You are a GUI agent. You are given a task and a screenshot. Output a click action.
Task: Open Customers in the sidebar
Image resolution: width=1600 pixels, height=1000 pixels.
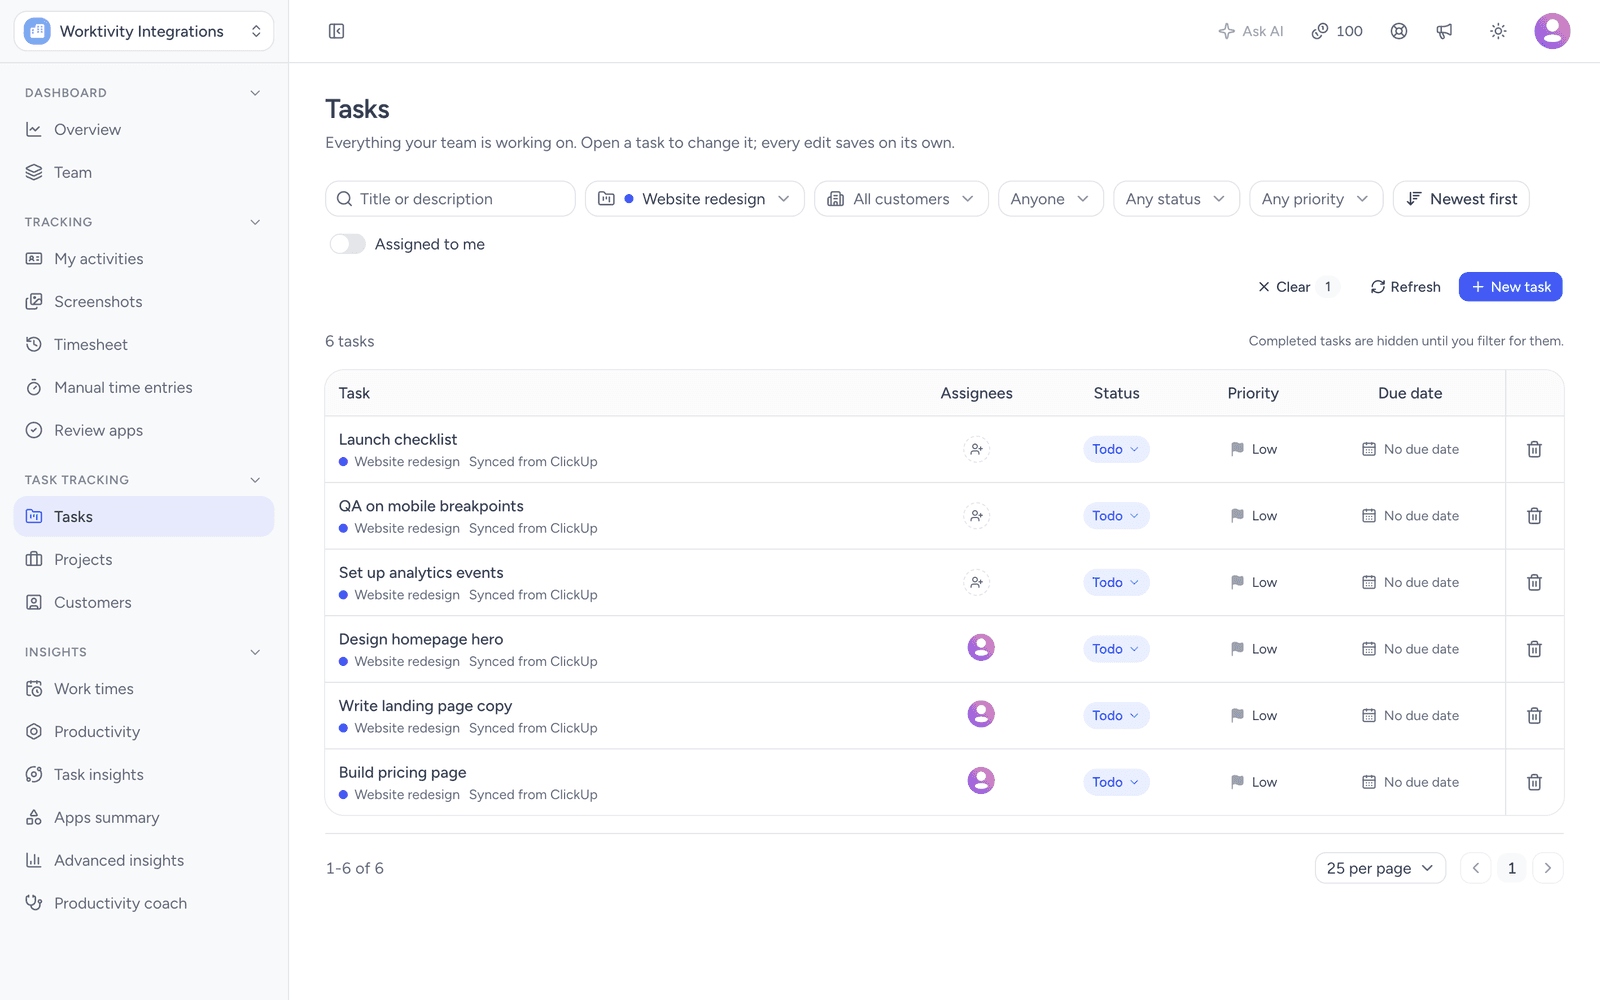[x=144, y=603]
